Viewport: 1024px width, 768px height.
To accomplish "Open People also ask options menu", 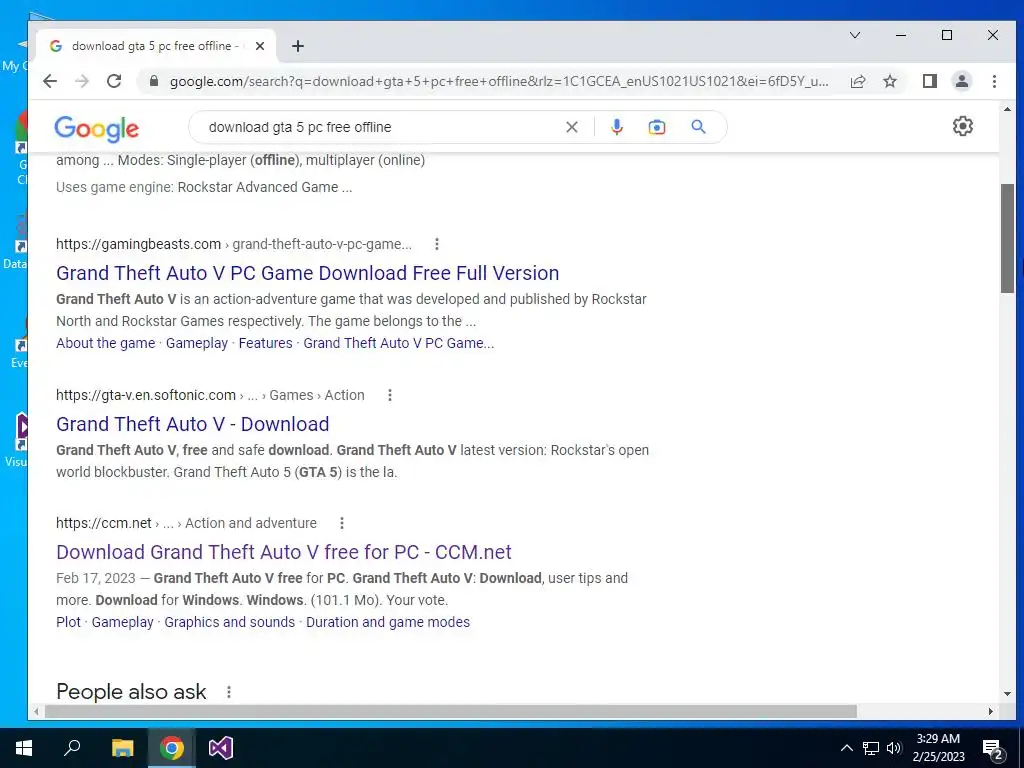I will tap(229, 692).
